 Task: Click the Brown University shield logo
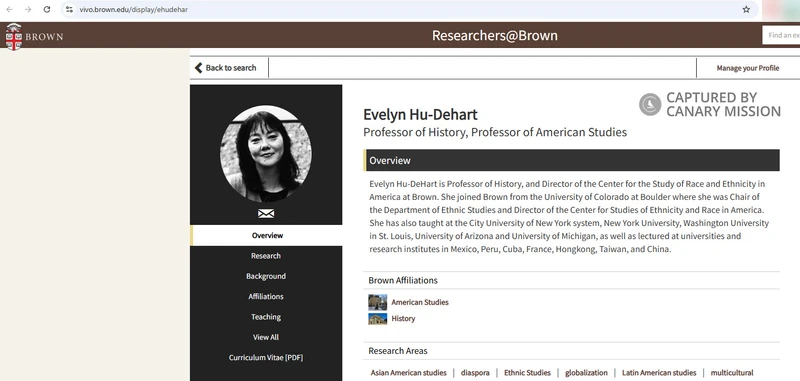click(x=14, y=36)
